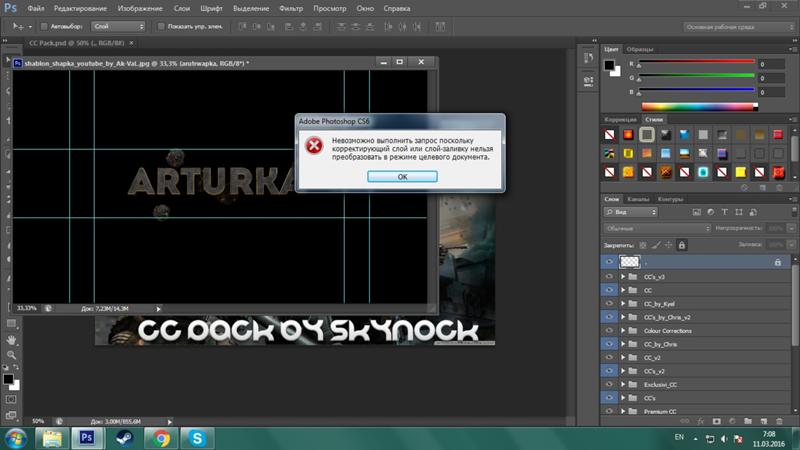800x450 pixels.
Task: Click the top layer thumbnail in Layers panel
Action: [629, 262]
